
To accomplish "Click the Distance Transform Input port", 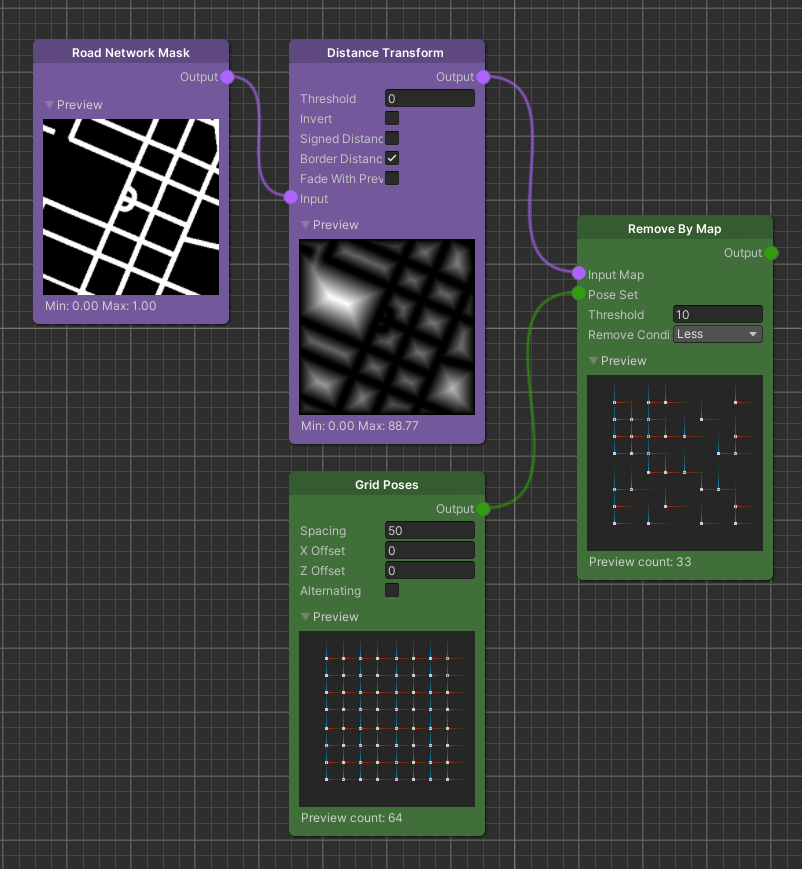I will [291, 198].
